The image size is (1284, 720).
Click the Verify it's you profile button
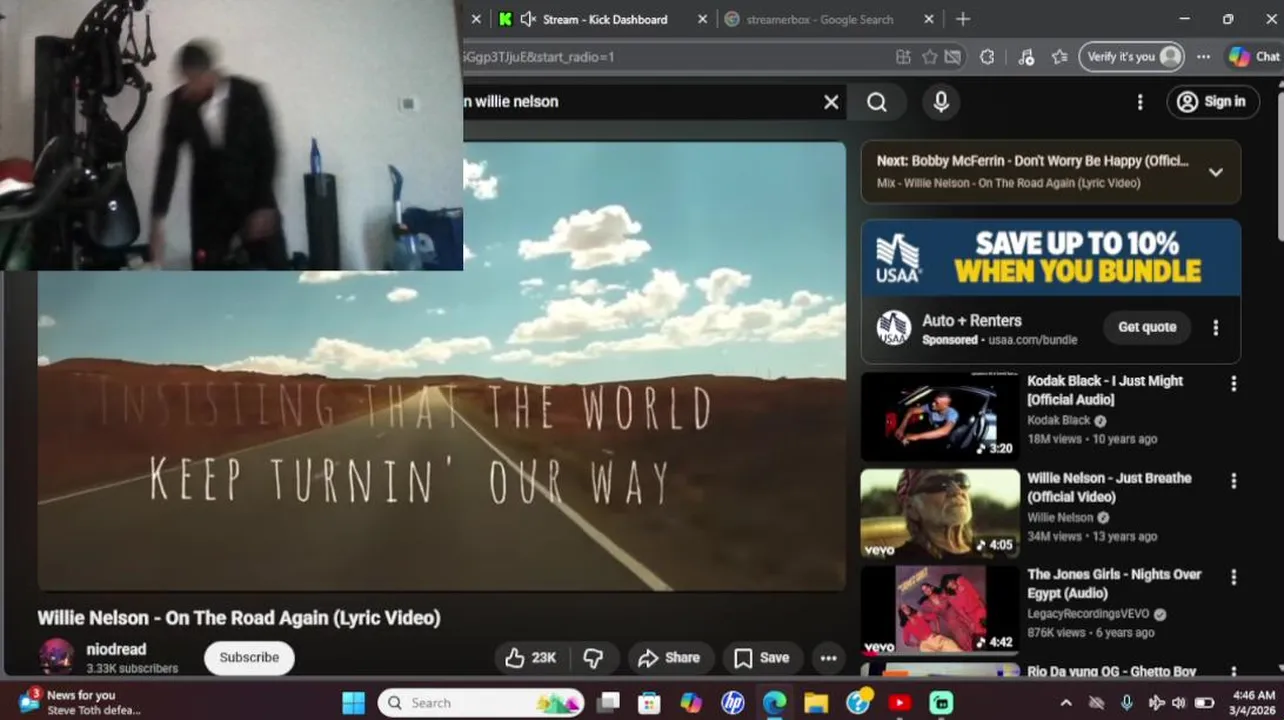click(x=1133, y=57)
